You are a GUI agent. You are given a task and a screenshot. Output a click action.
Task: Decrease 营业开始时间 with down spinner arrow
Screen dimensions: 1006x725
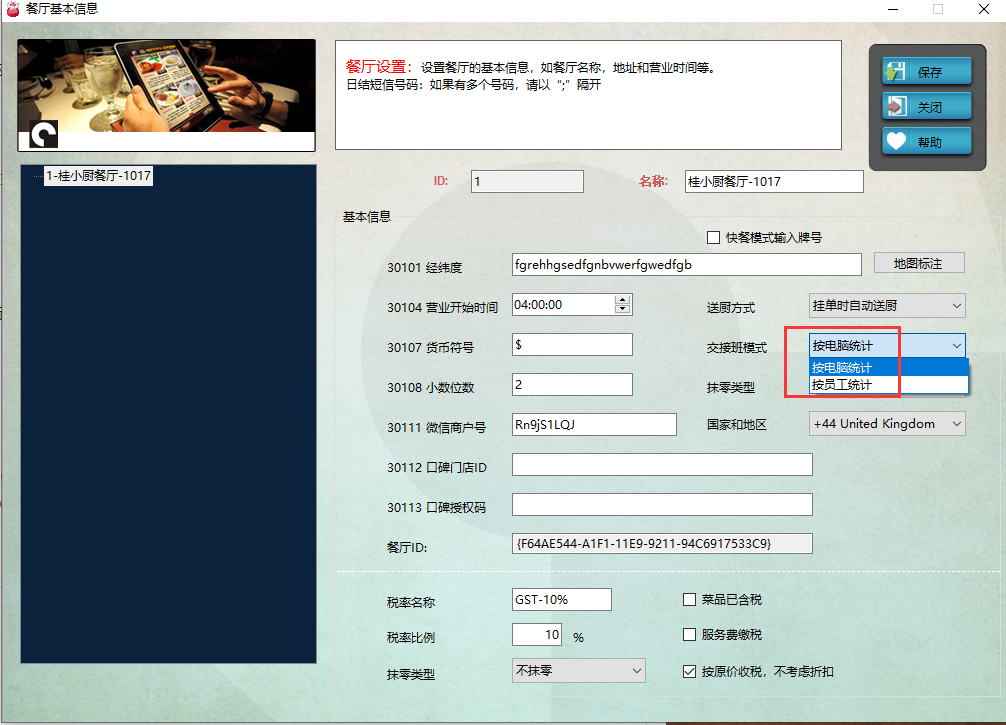click(x=622, y=309)
